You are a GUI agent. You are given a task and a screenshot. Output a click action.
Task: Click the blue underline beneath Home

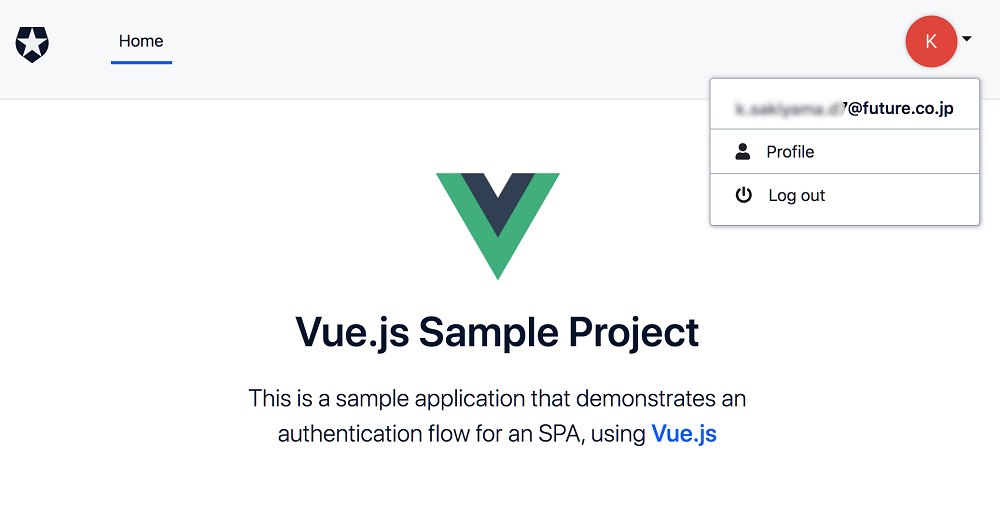[141, 63]
